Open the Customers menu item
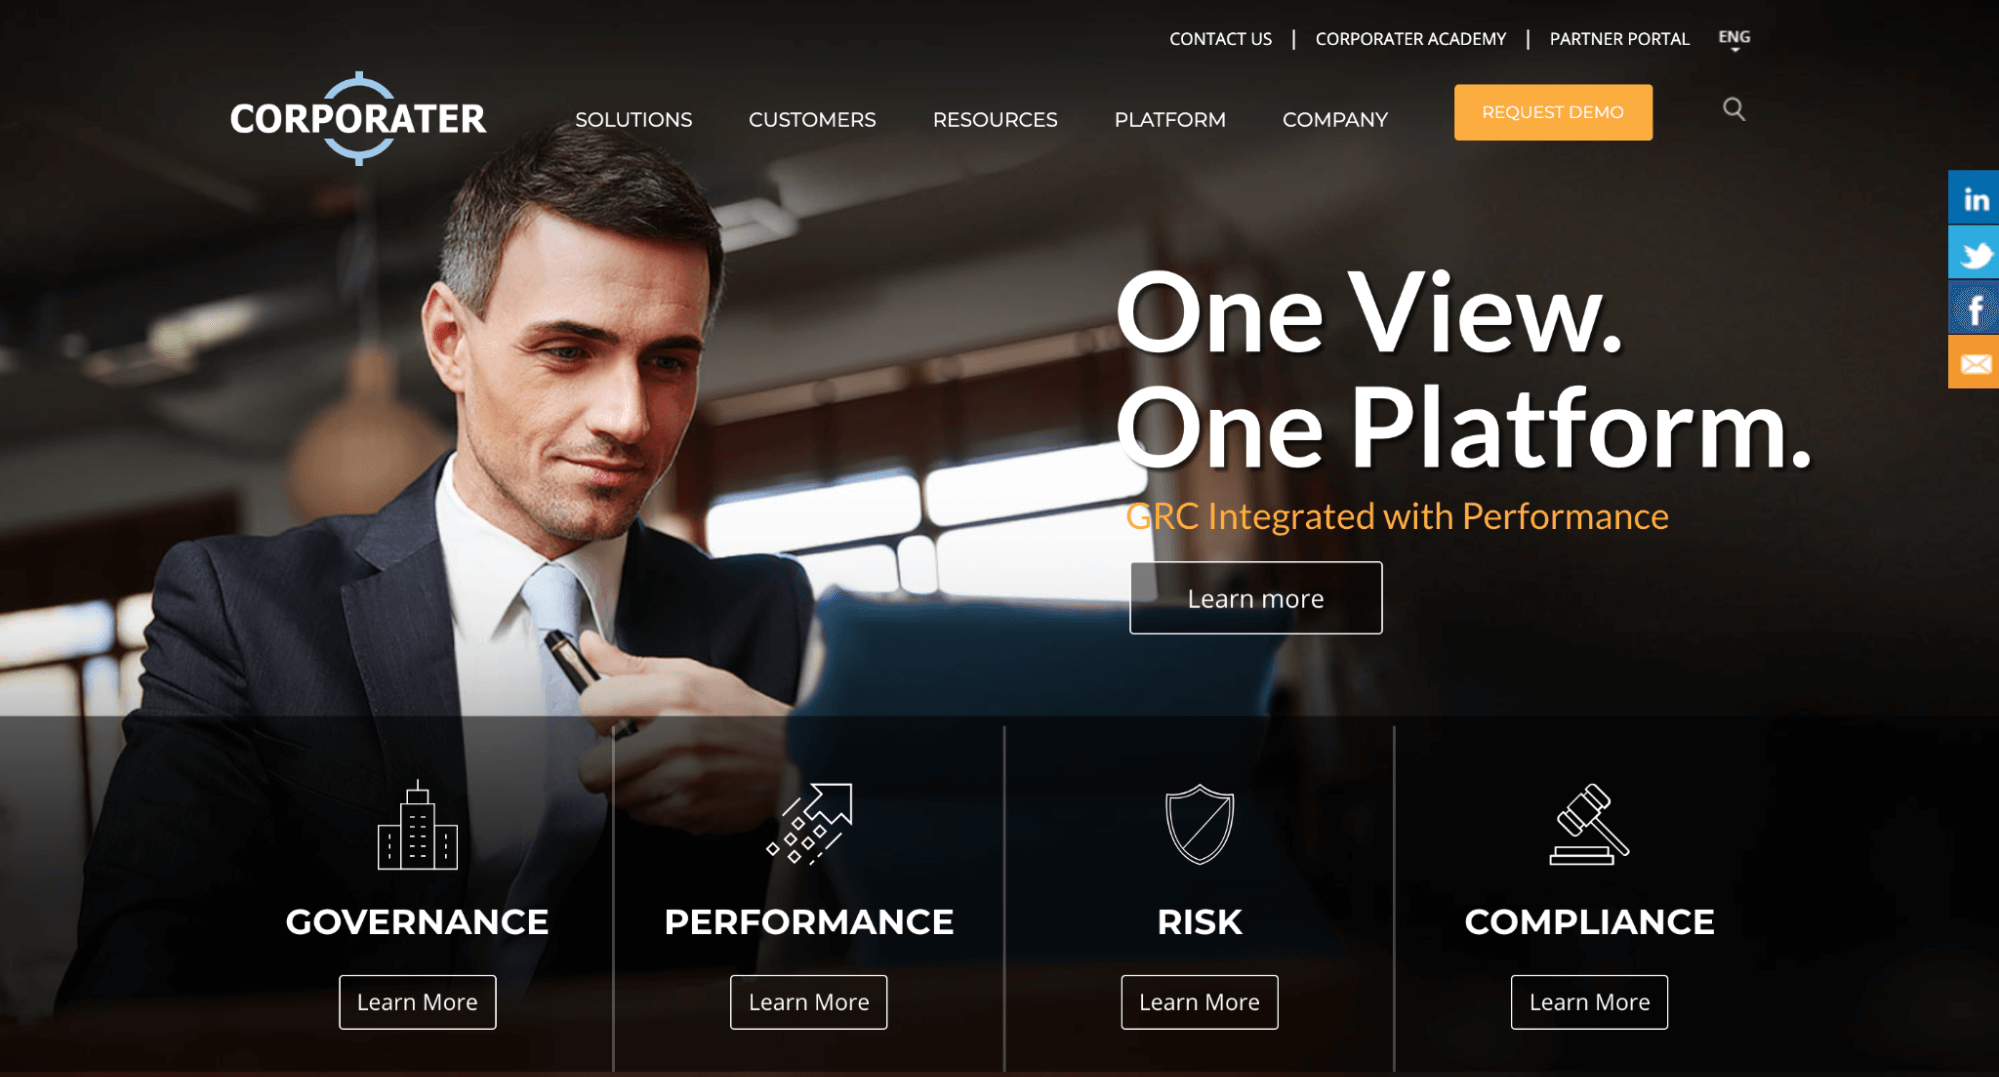The image size is (1999, 1077). 812,119
